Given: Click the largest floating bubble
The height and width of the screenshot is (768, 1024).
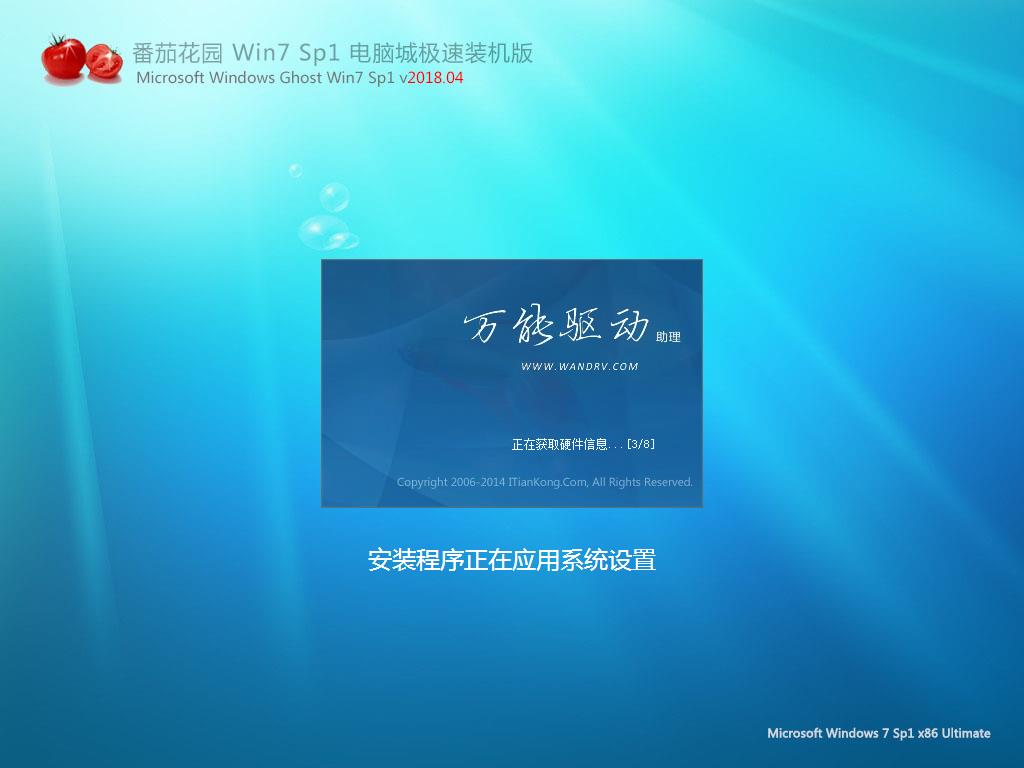Looking at the screenshot, I should [324, 232].
